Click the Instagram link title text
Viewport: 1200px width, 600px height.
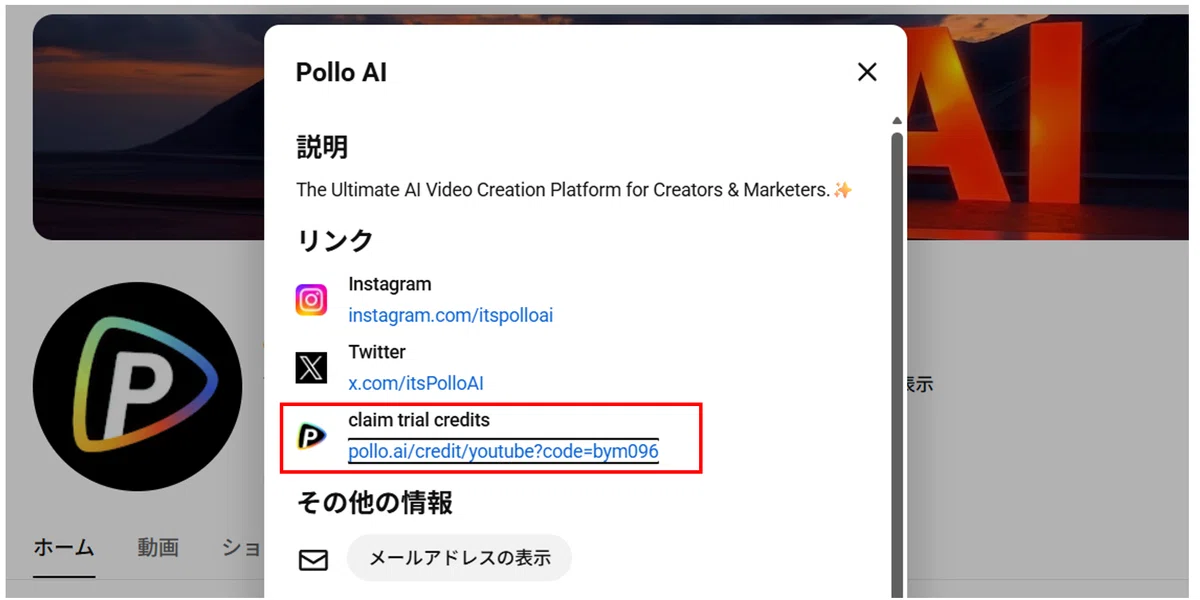click(390, 284)
